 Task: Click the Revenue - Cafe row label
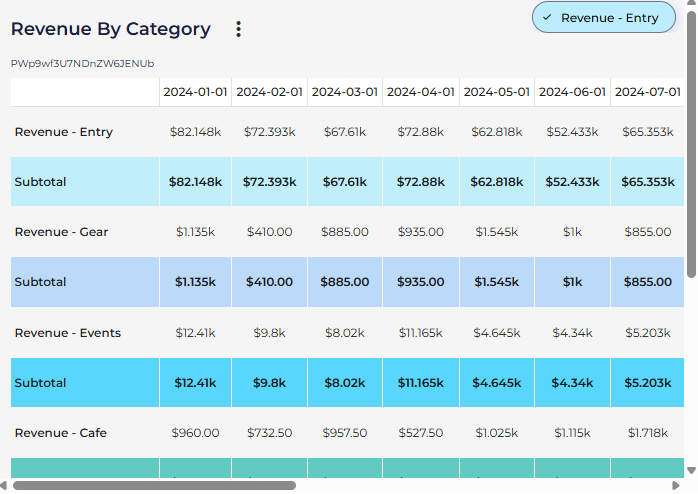[x=60, y=433]
